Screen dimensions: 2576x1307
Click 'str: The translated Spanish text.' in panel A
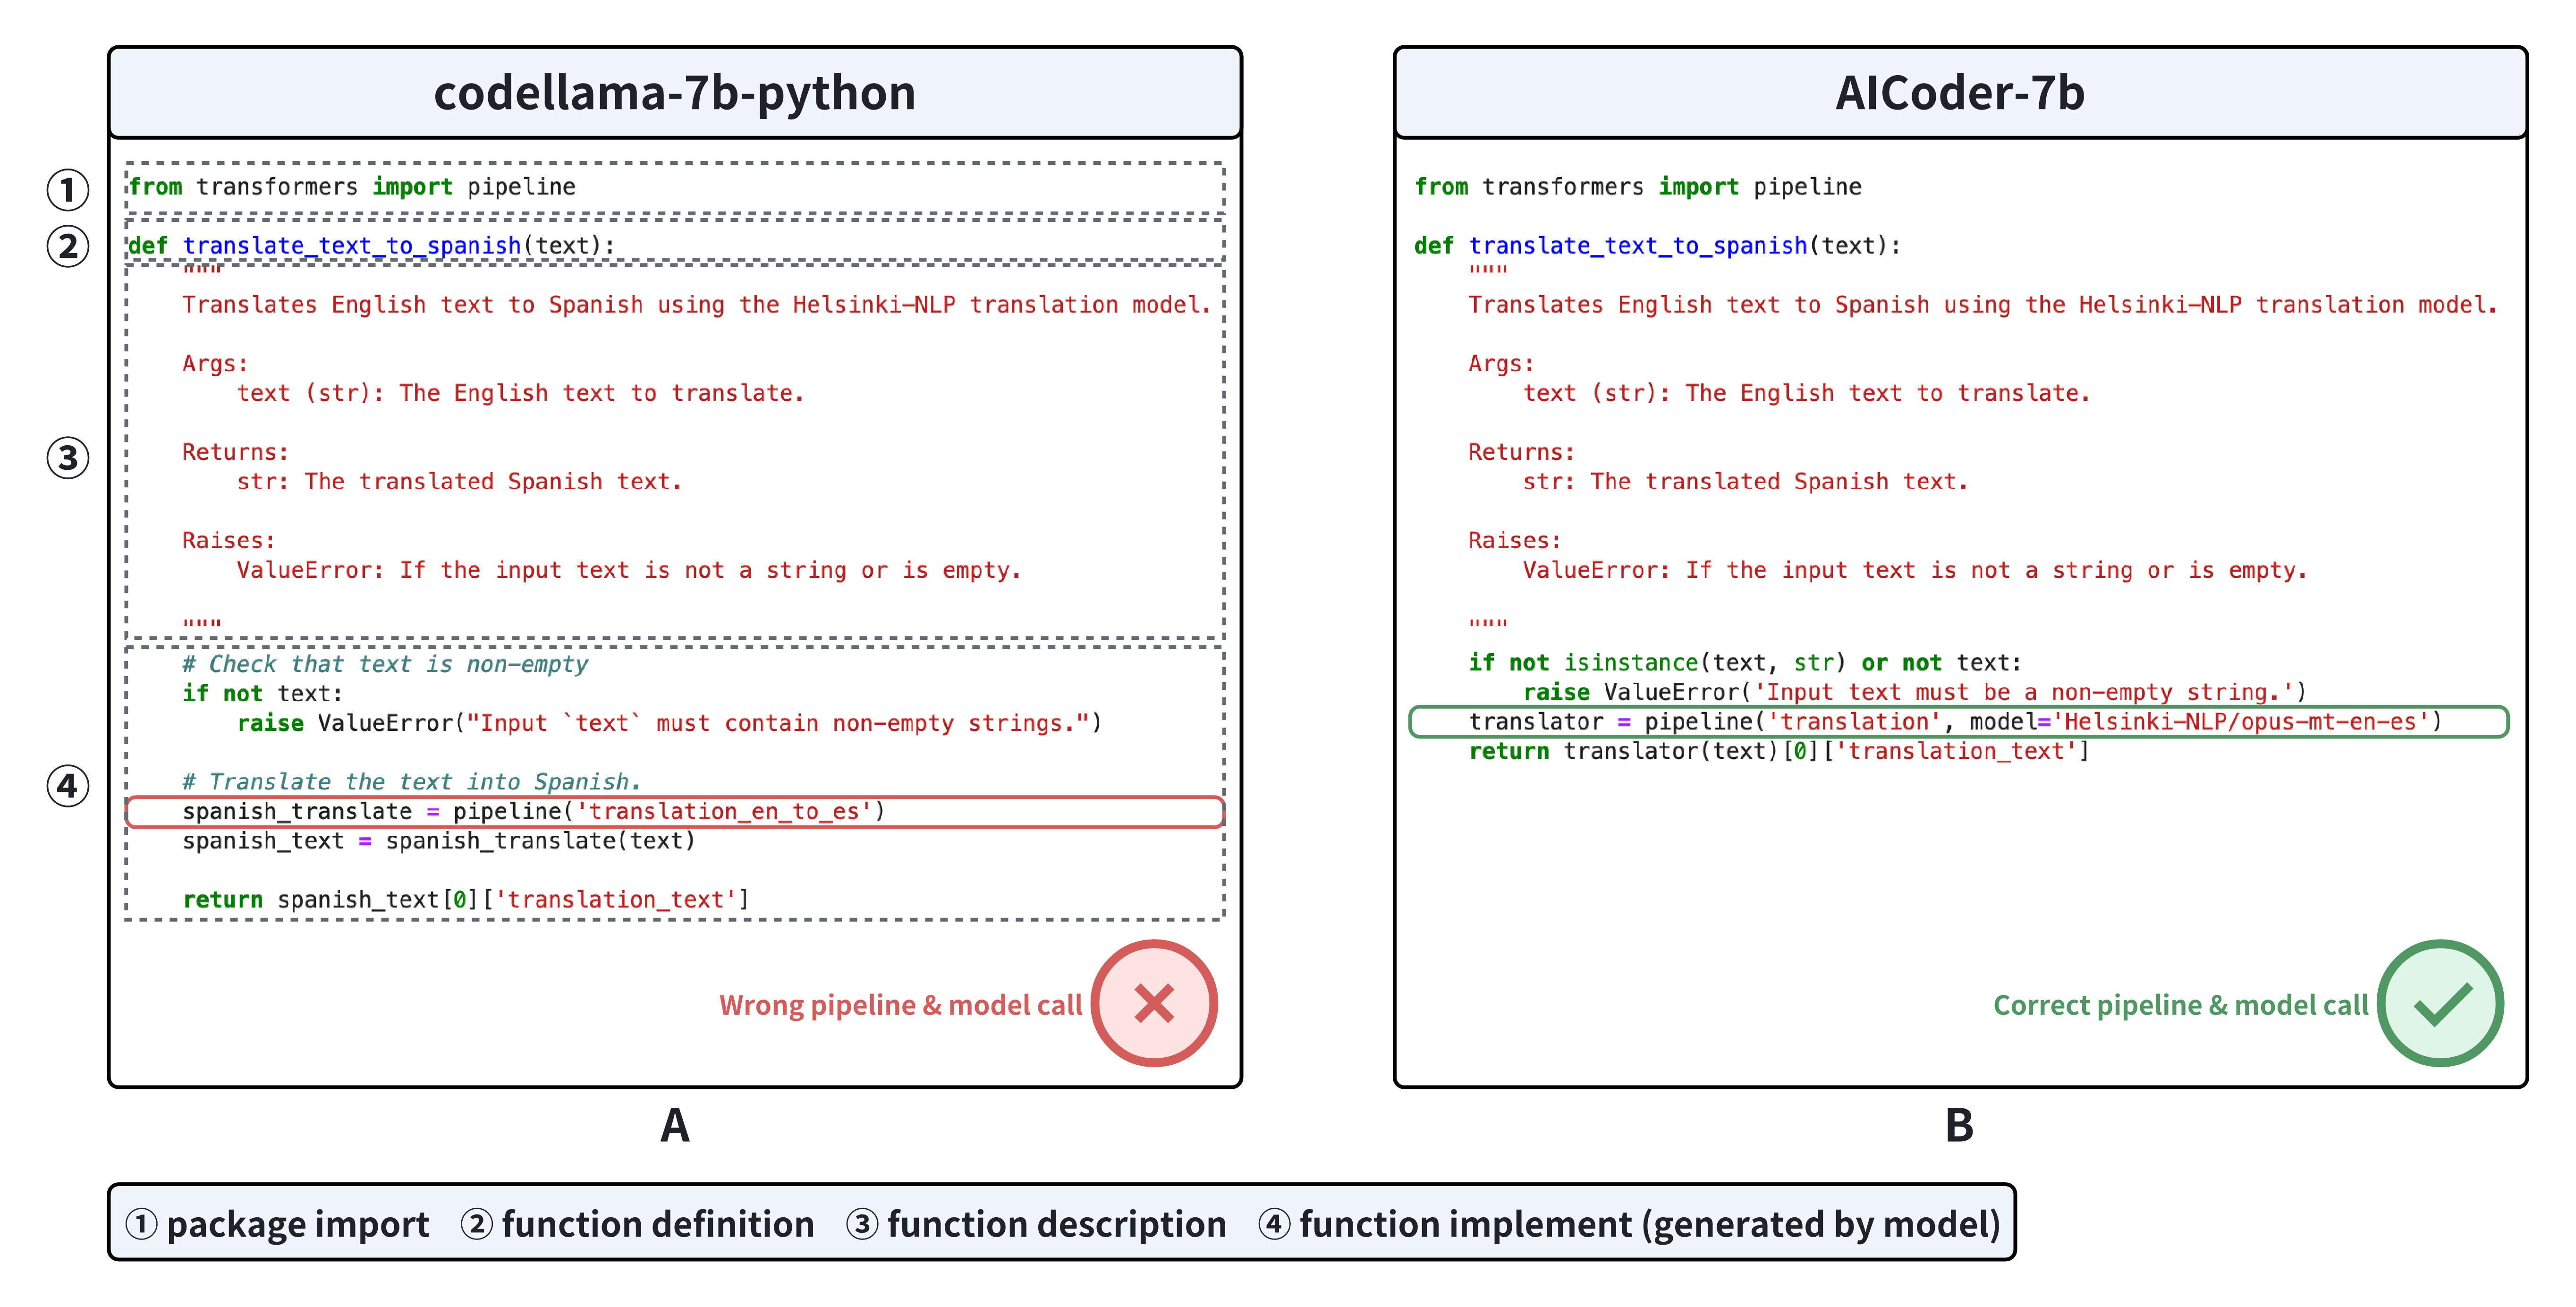[459, 482]
